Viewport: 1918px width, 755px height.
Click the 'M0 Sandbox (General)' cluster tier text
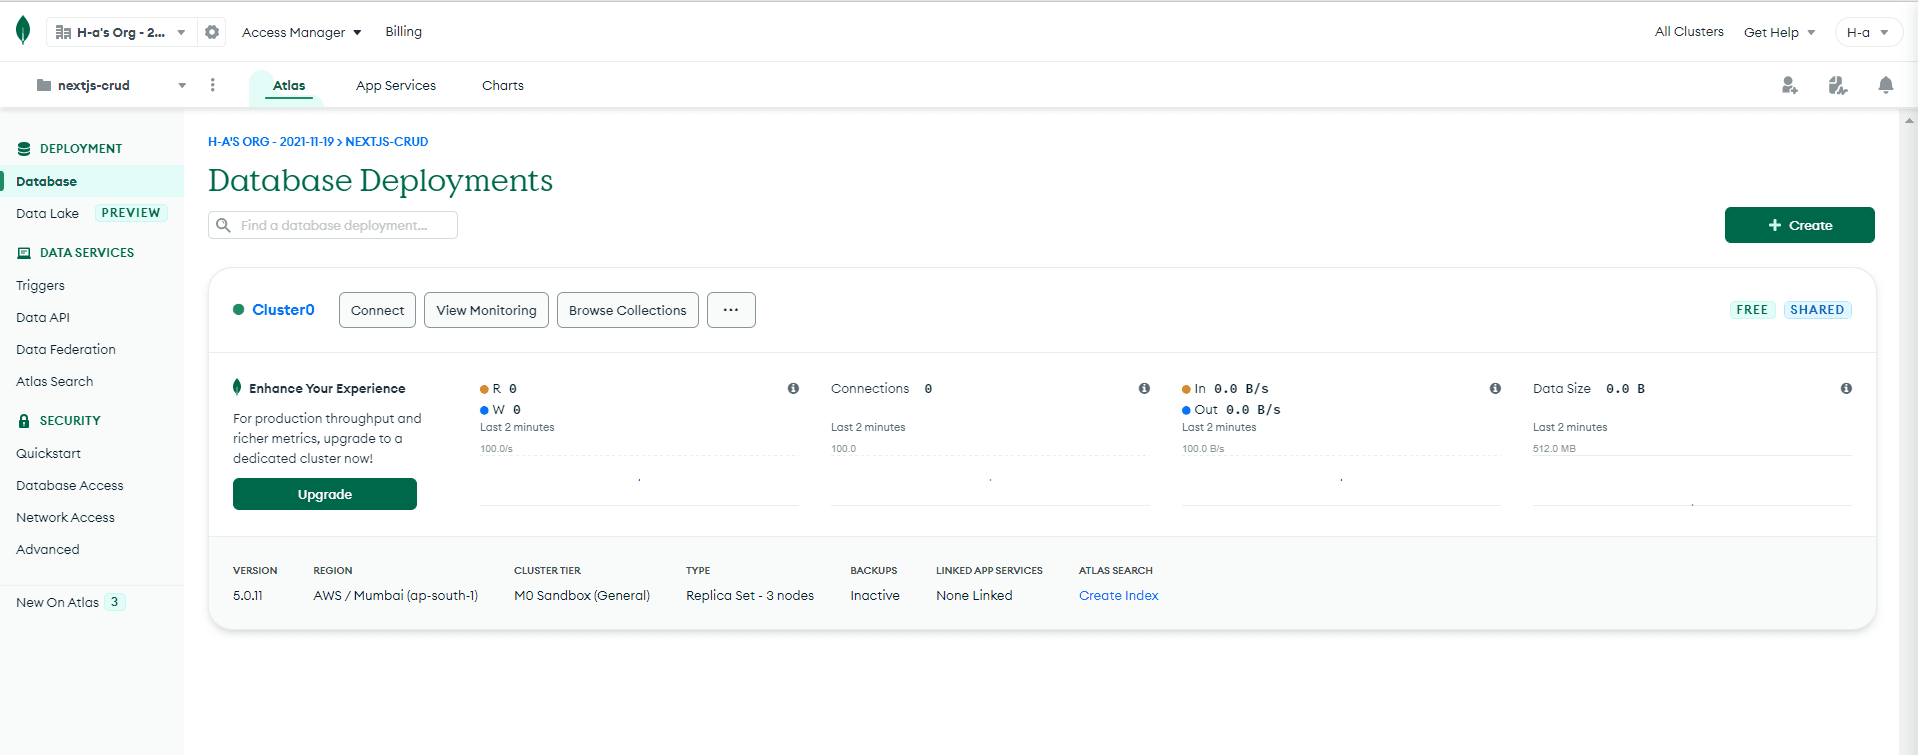pyautogui.click(x=582, y=595)
